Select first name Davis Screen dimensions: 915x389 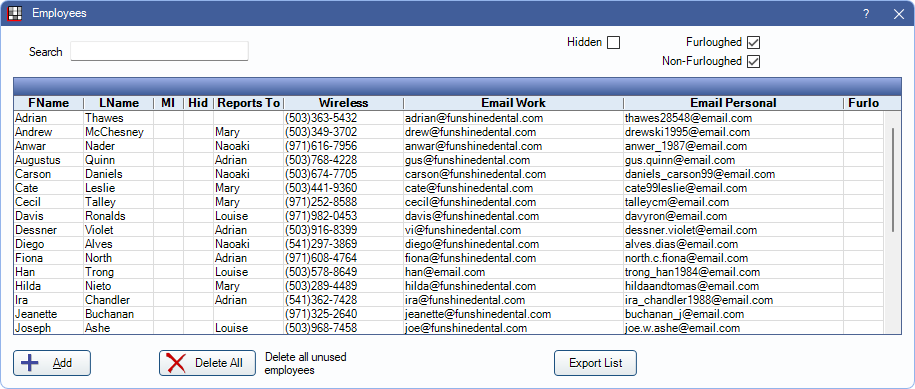click(x=29, y=216)
